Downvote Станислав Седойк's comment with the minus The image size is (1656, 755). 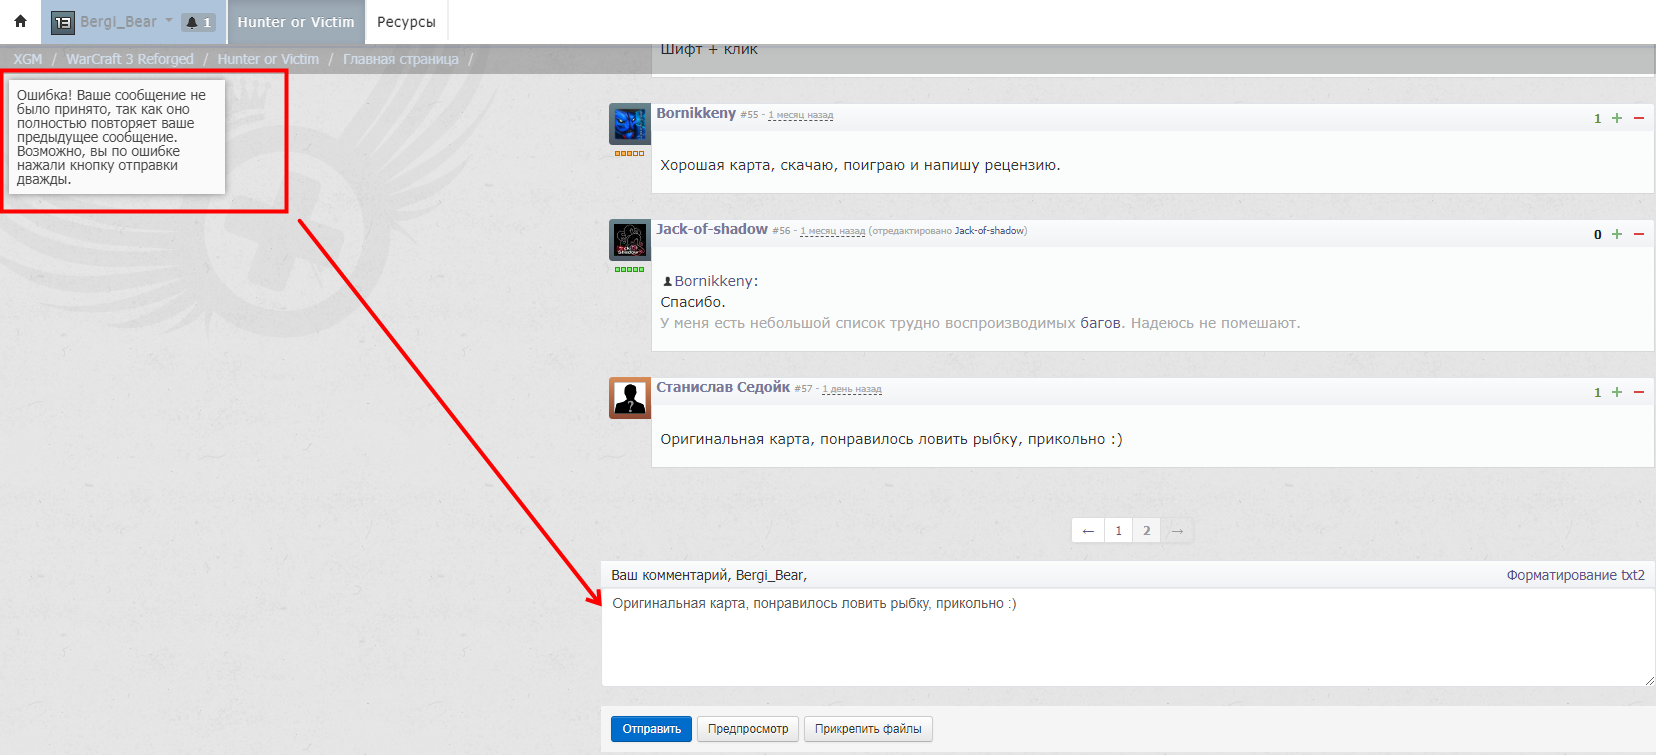pyautogui.click(x=1639, y=392)
